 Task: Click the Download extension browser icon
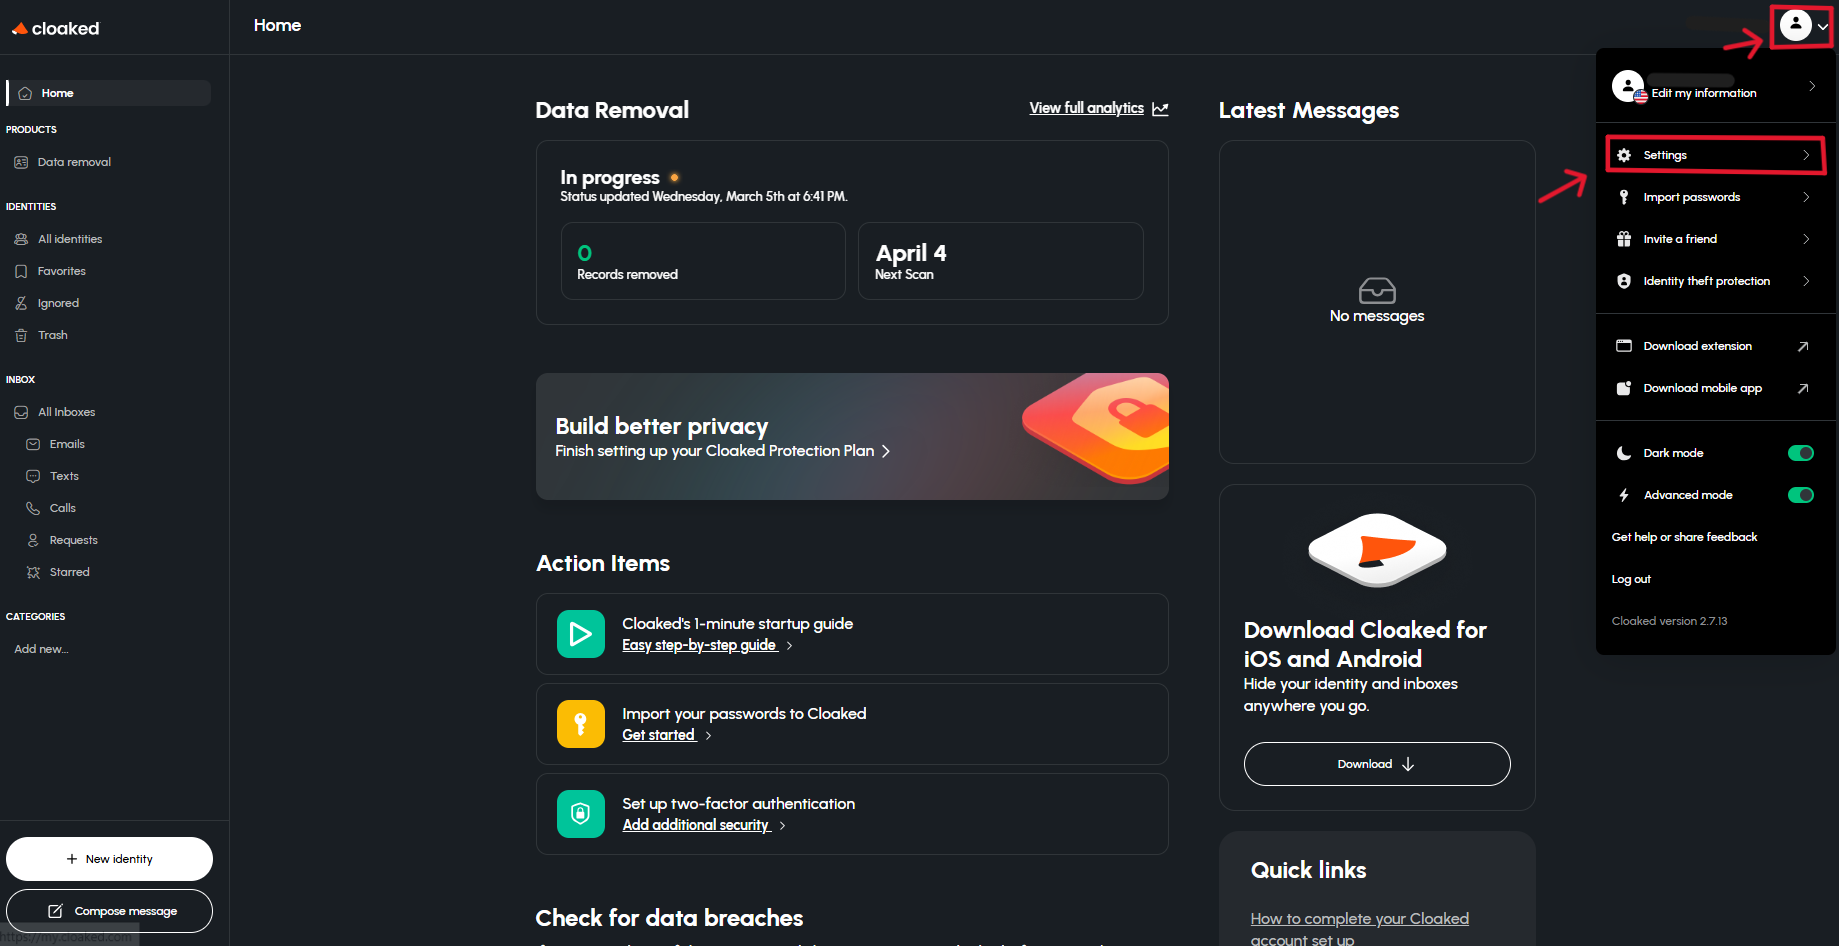click(x=1624, y=346)
